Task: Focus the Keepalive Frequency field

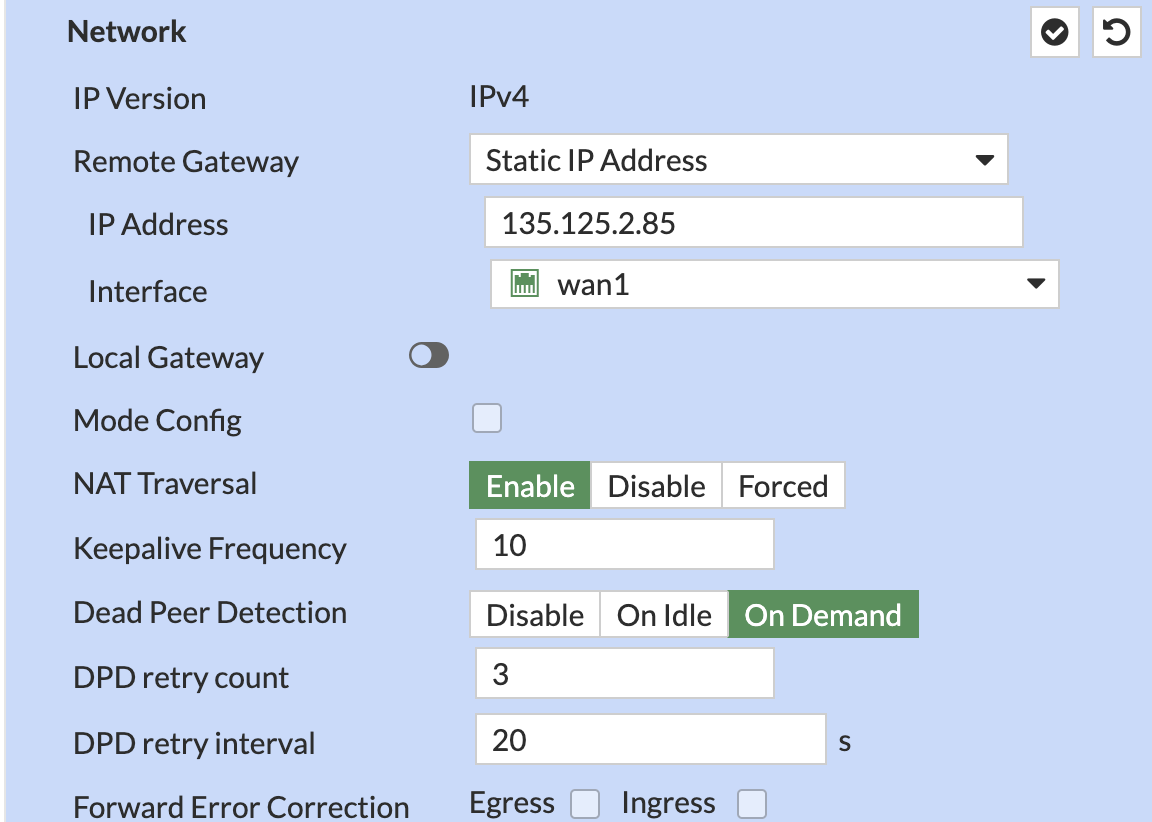Action: pyautogui.click(x=624, y=546)
